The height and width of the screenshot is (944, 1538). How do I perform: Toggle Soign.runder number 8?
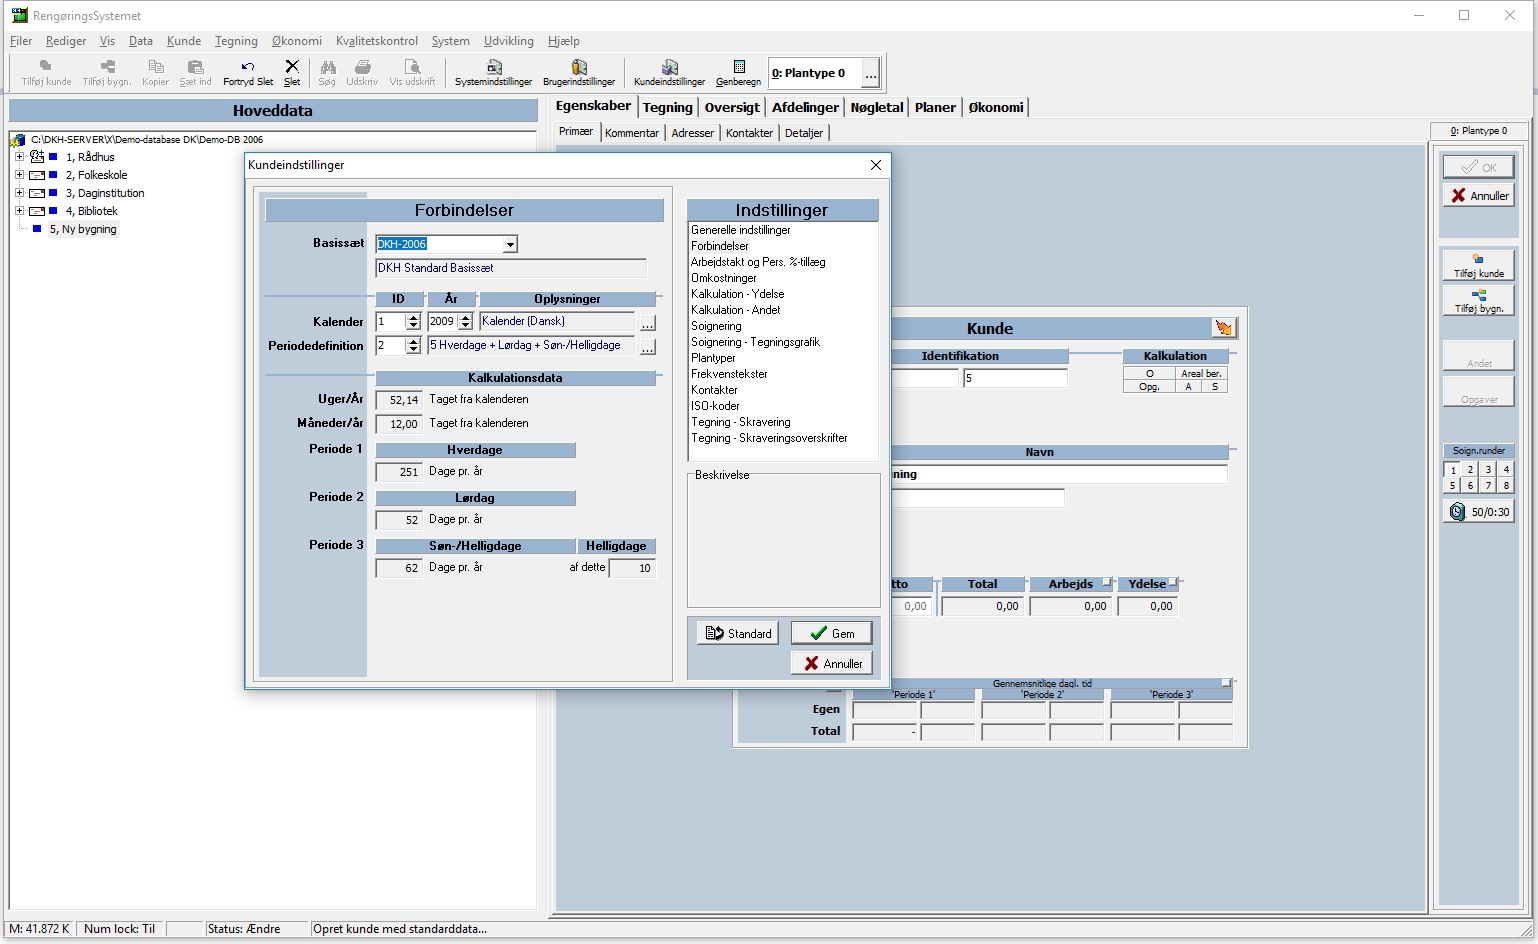[1506, 485]
